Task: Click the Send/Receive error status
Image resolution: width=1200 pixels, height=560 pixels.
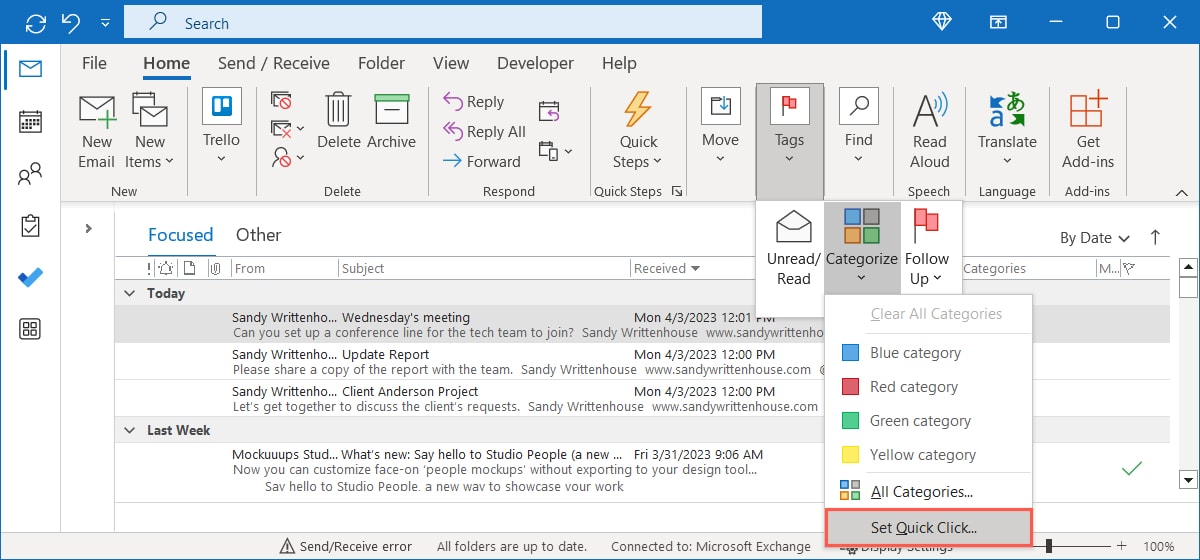Action: coord(345,547)
